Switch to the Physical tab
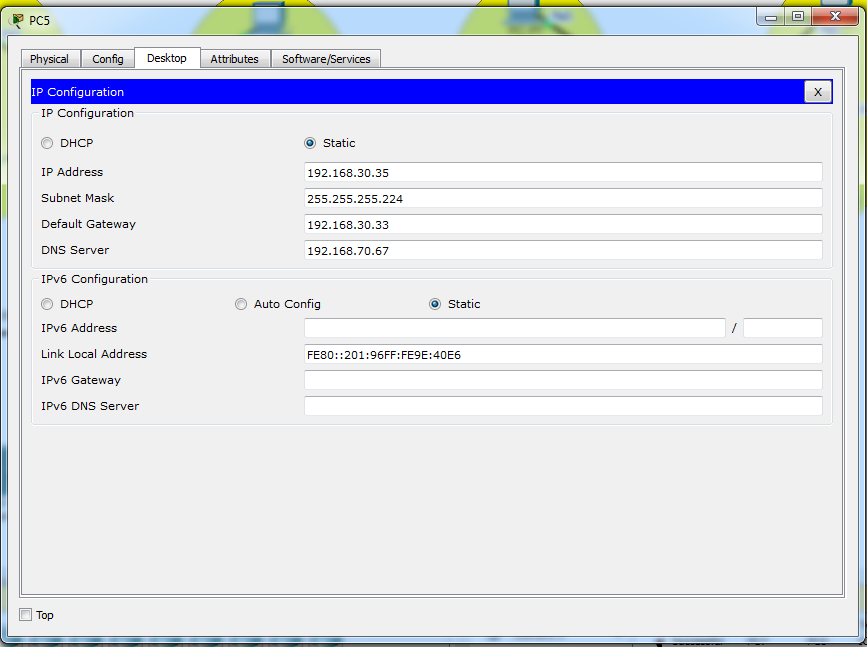Screen dimensions: 867x647 [x=49, y=58]
